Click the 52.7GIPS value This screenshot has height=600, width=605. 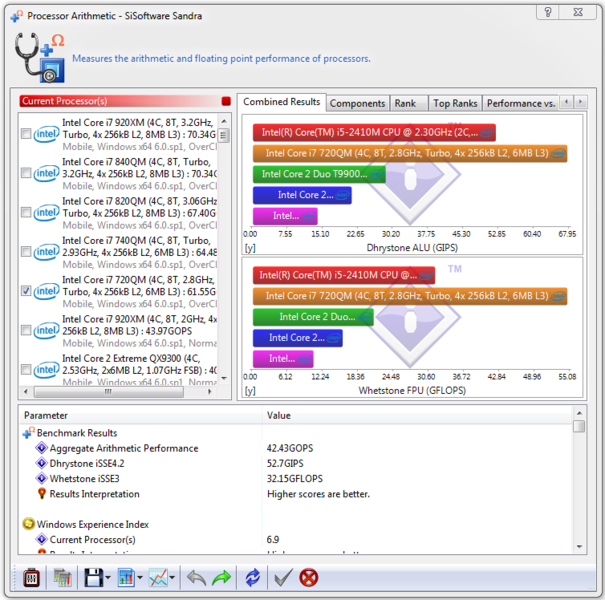tap(285, 463)
